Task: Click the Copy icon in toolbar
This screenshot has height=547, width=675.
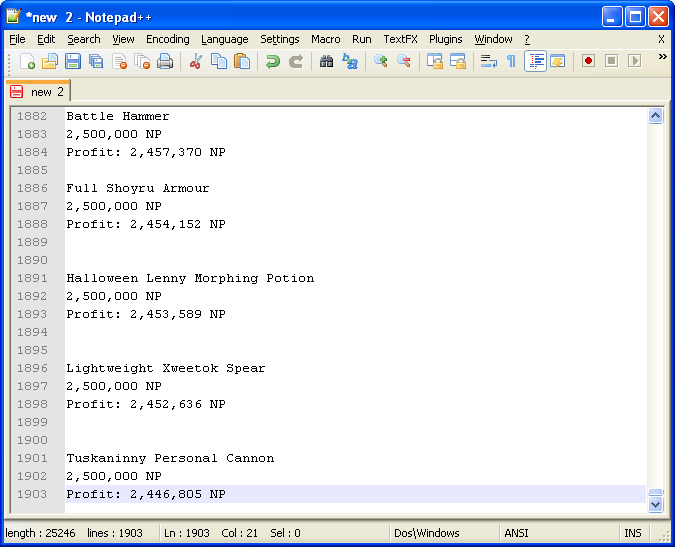Action: [219, 61]
